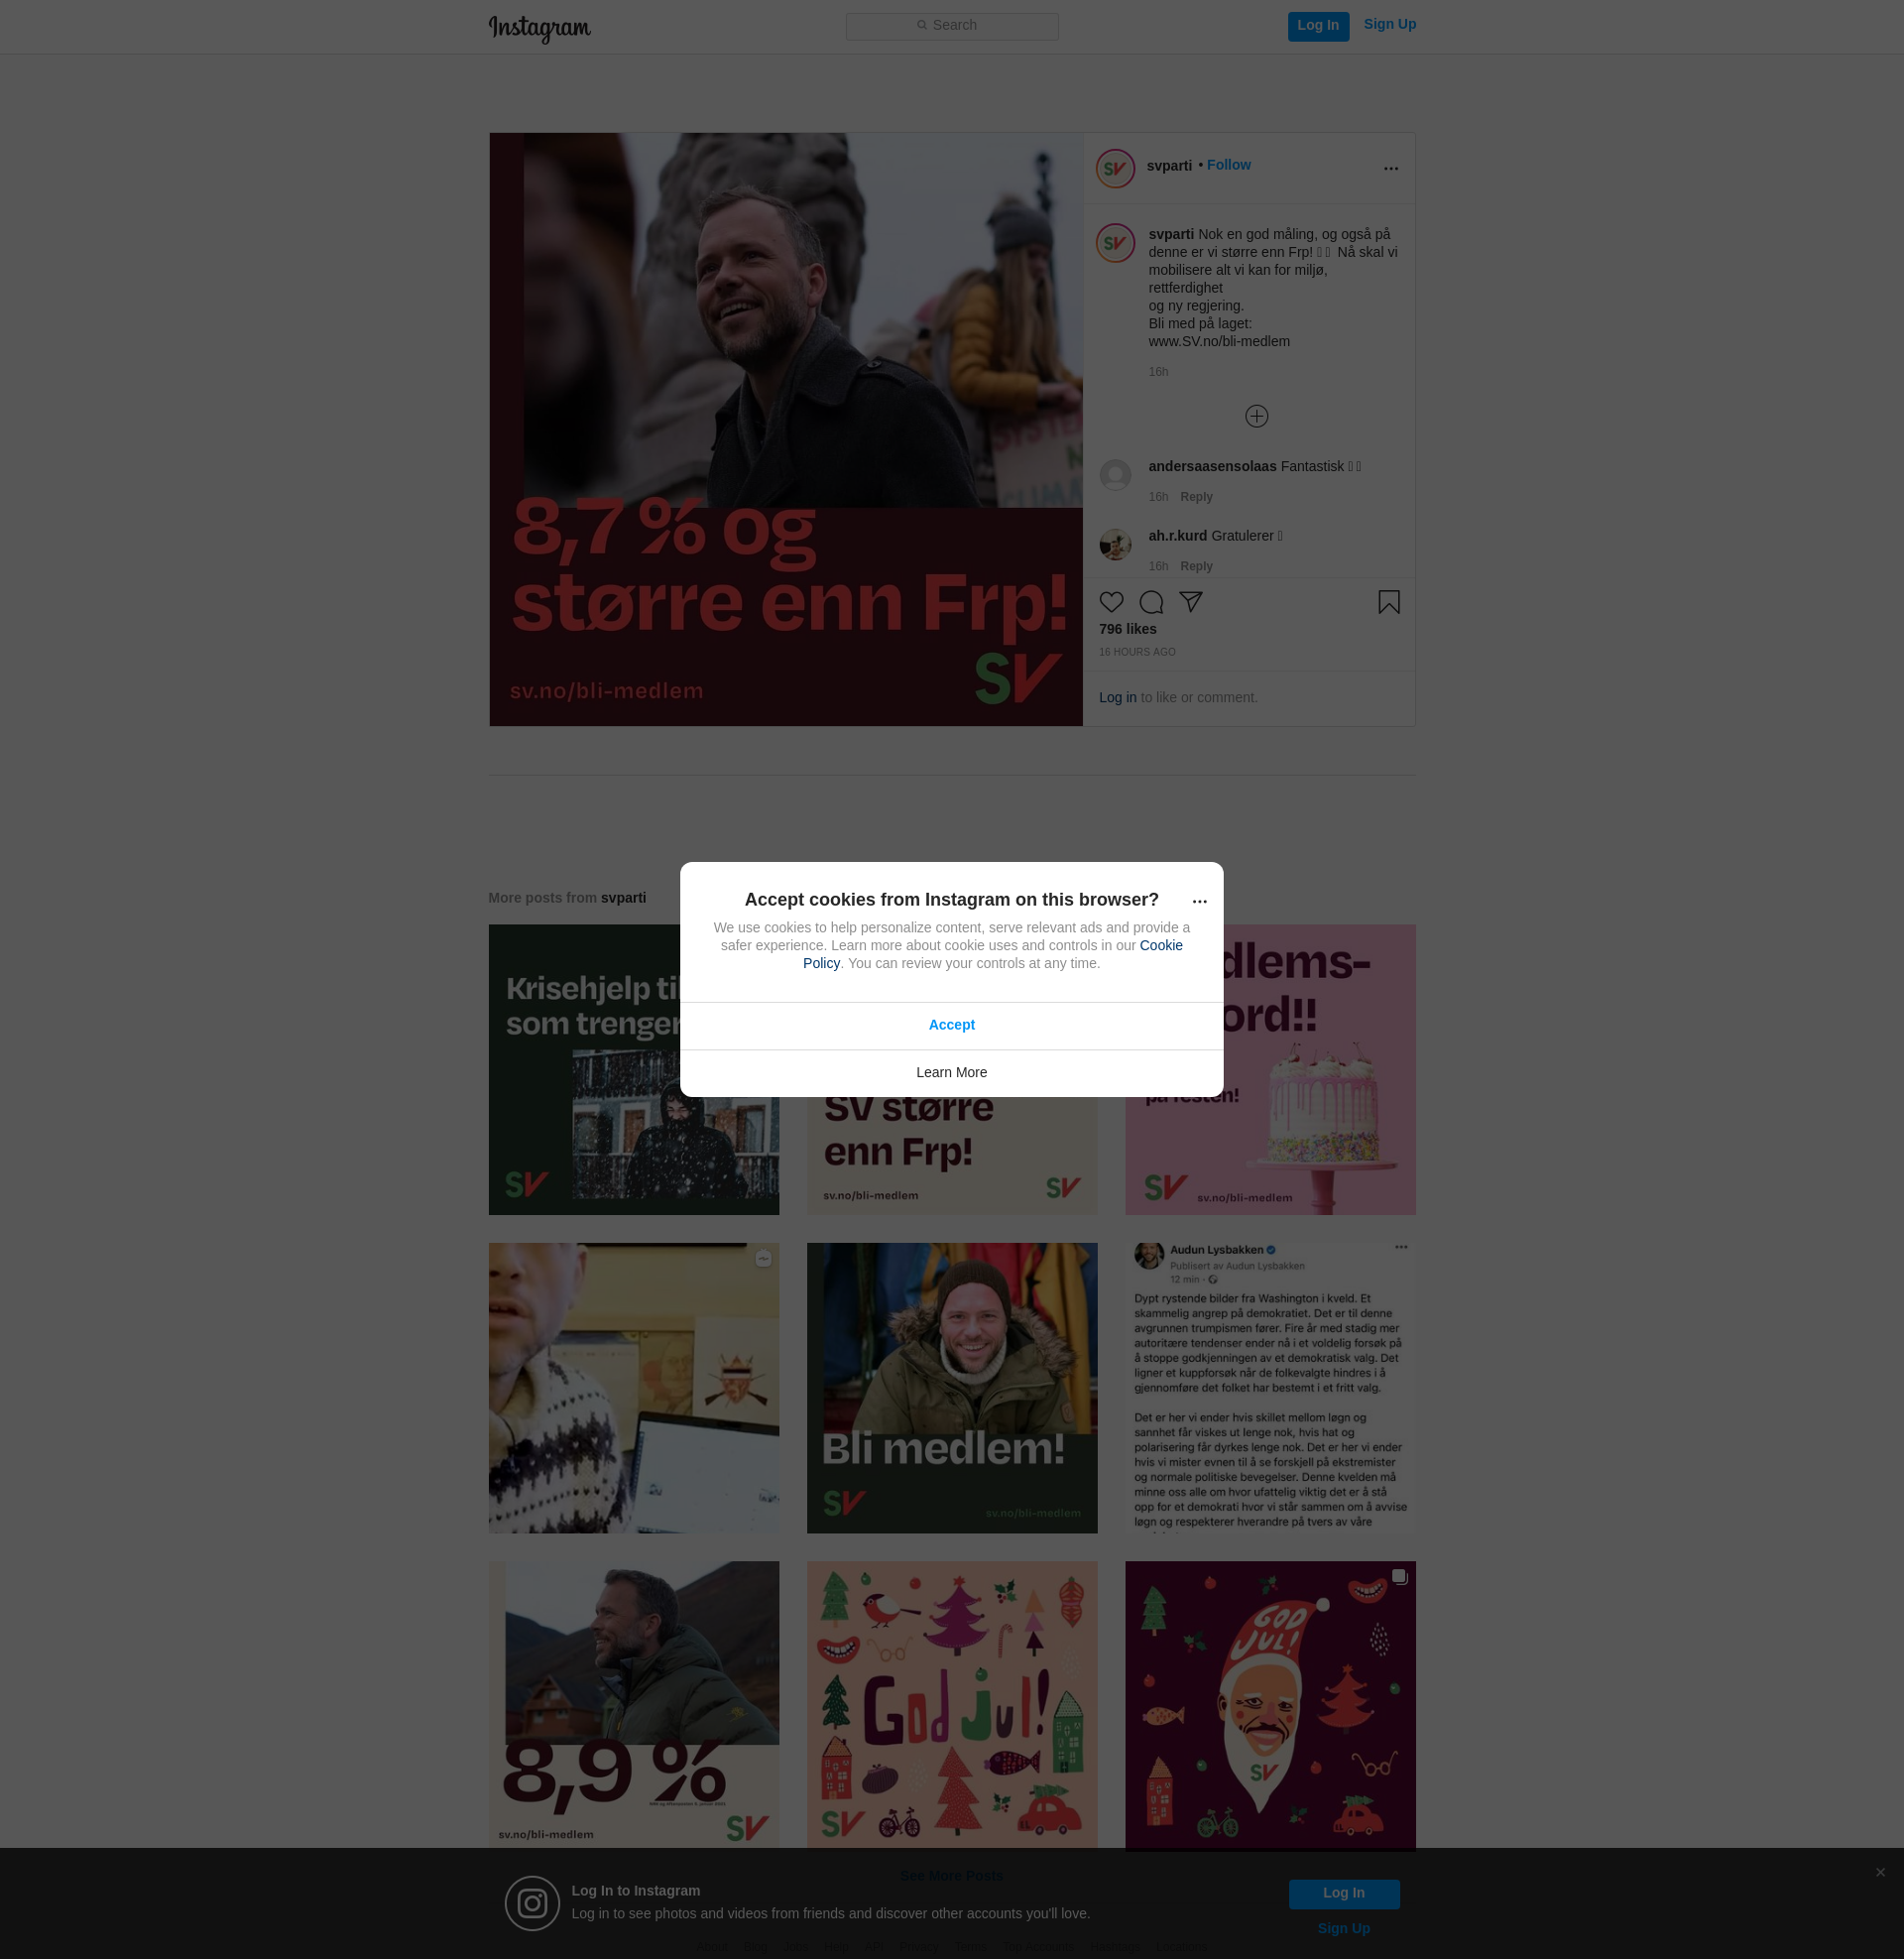Screen dimensions: 1904x1959
Task: Click ah.r.kurd commenter avatar
Action: [x=1115, y=544]
